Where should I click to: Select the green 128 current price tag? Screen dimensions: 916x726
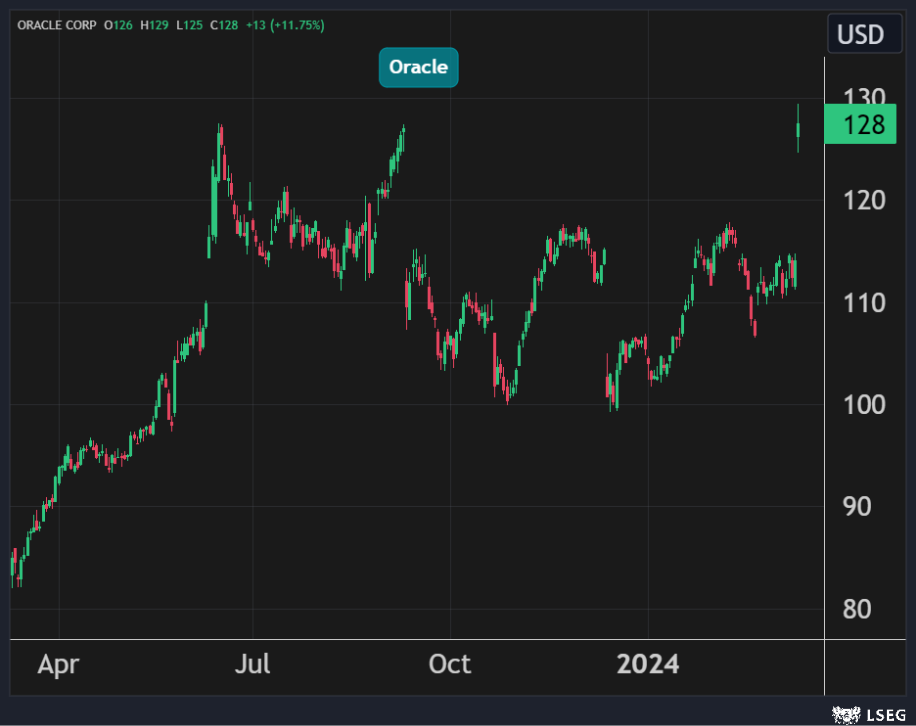[x=860, y=126]
